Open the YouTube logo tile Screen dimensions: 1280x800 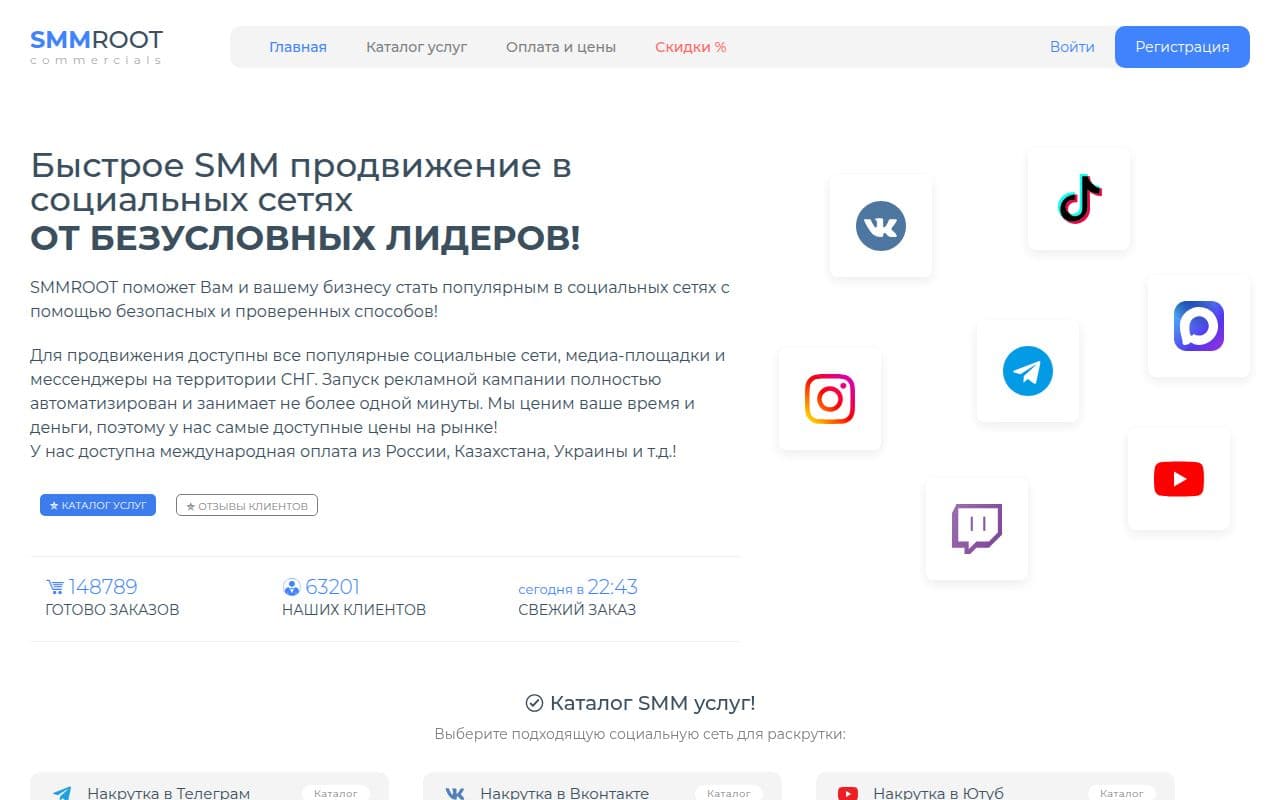1179,479
